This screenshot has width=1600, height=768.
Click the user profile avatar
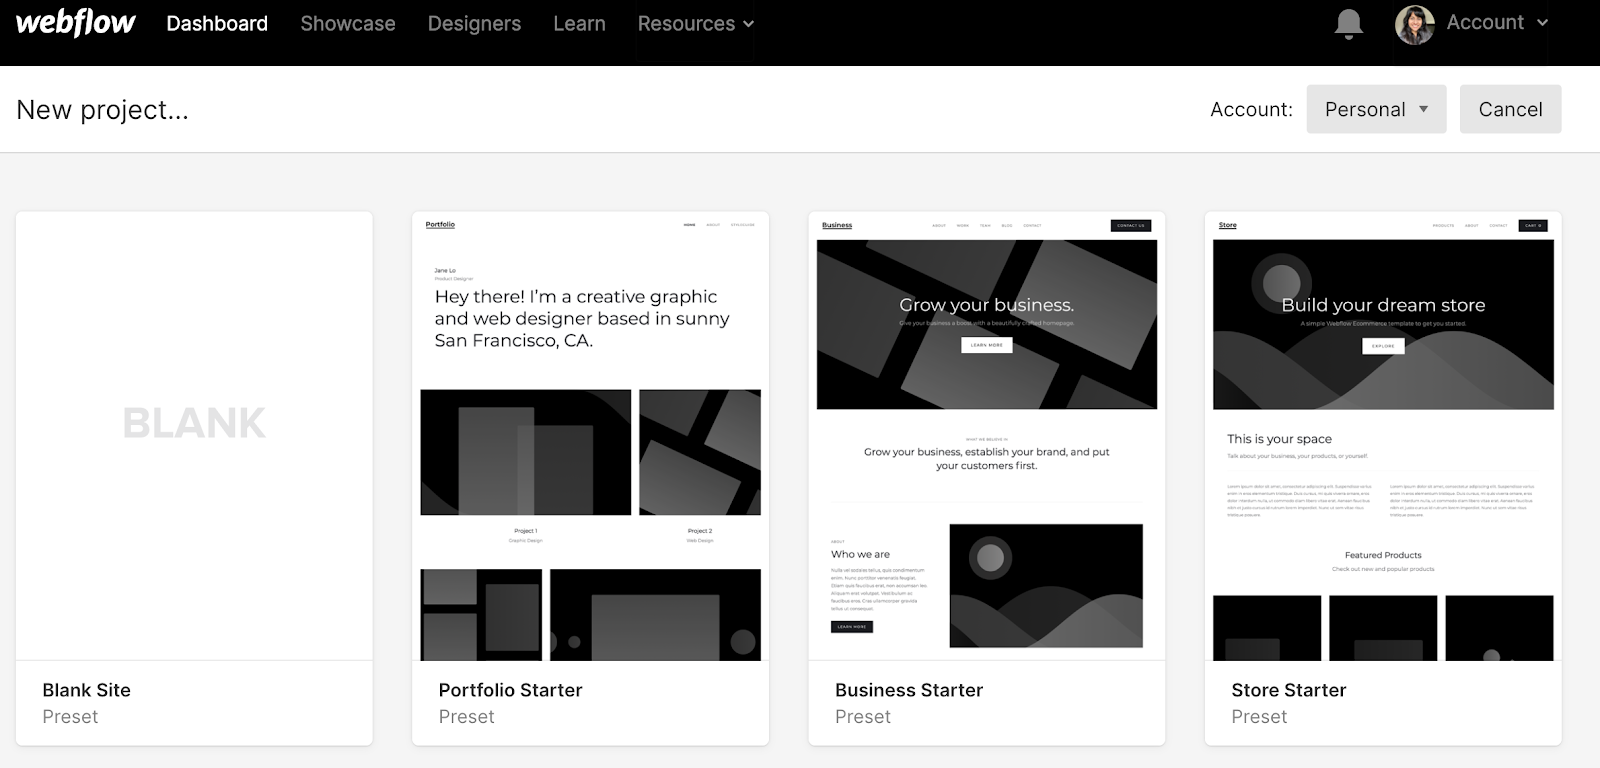click(1414, 24)
